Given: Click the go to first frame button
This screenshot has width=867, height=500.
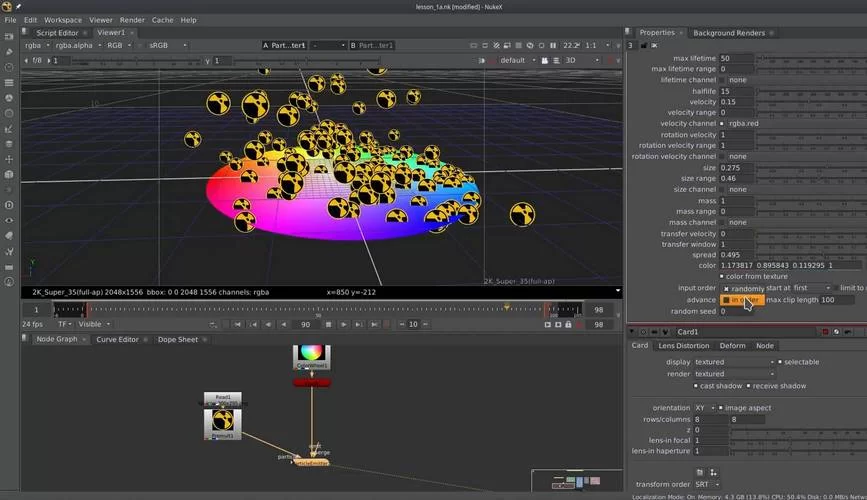Looking at the screenshot, I should [x=238, y=325].
